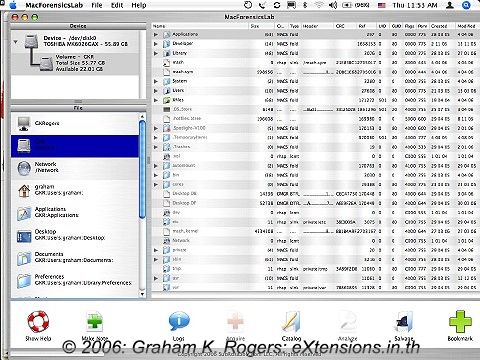Open the Help menu
The width and height of the screenshot is (480, 360).
point(139,5)
